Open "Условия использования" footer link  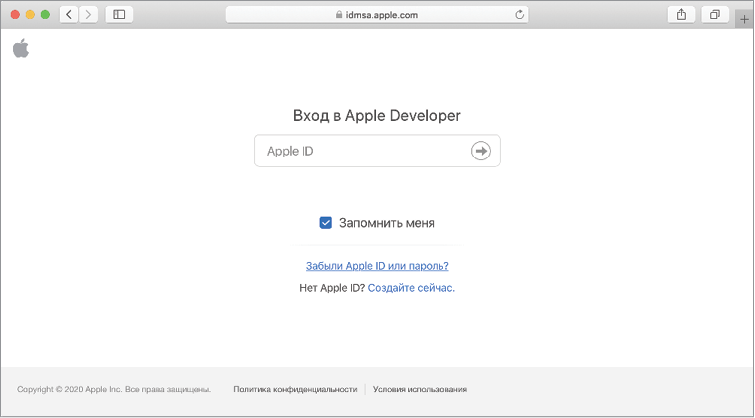[420, 389]
